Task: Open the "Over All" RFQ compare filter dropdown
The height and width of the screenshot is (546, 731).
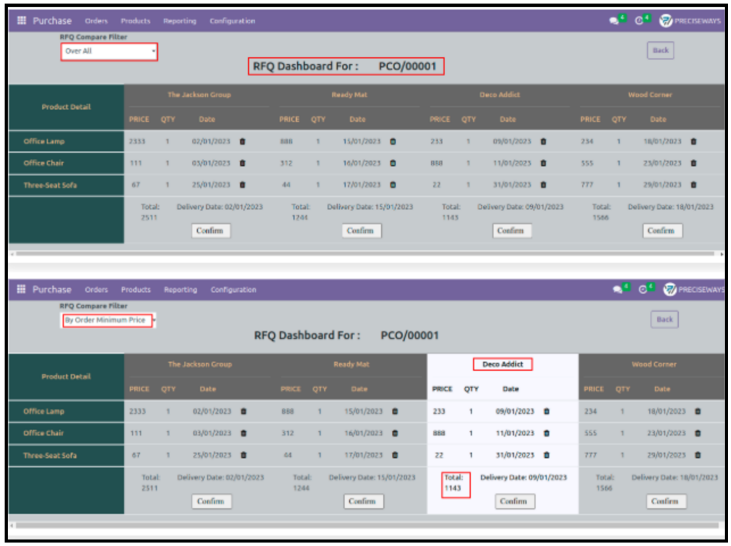Action: coord(109,51)
